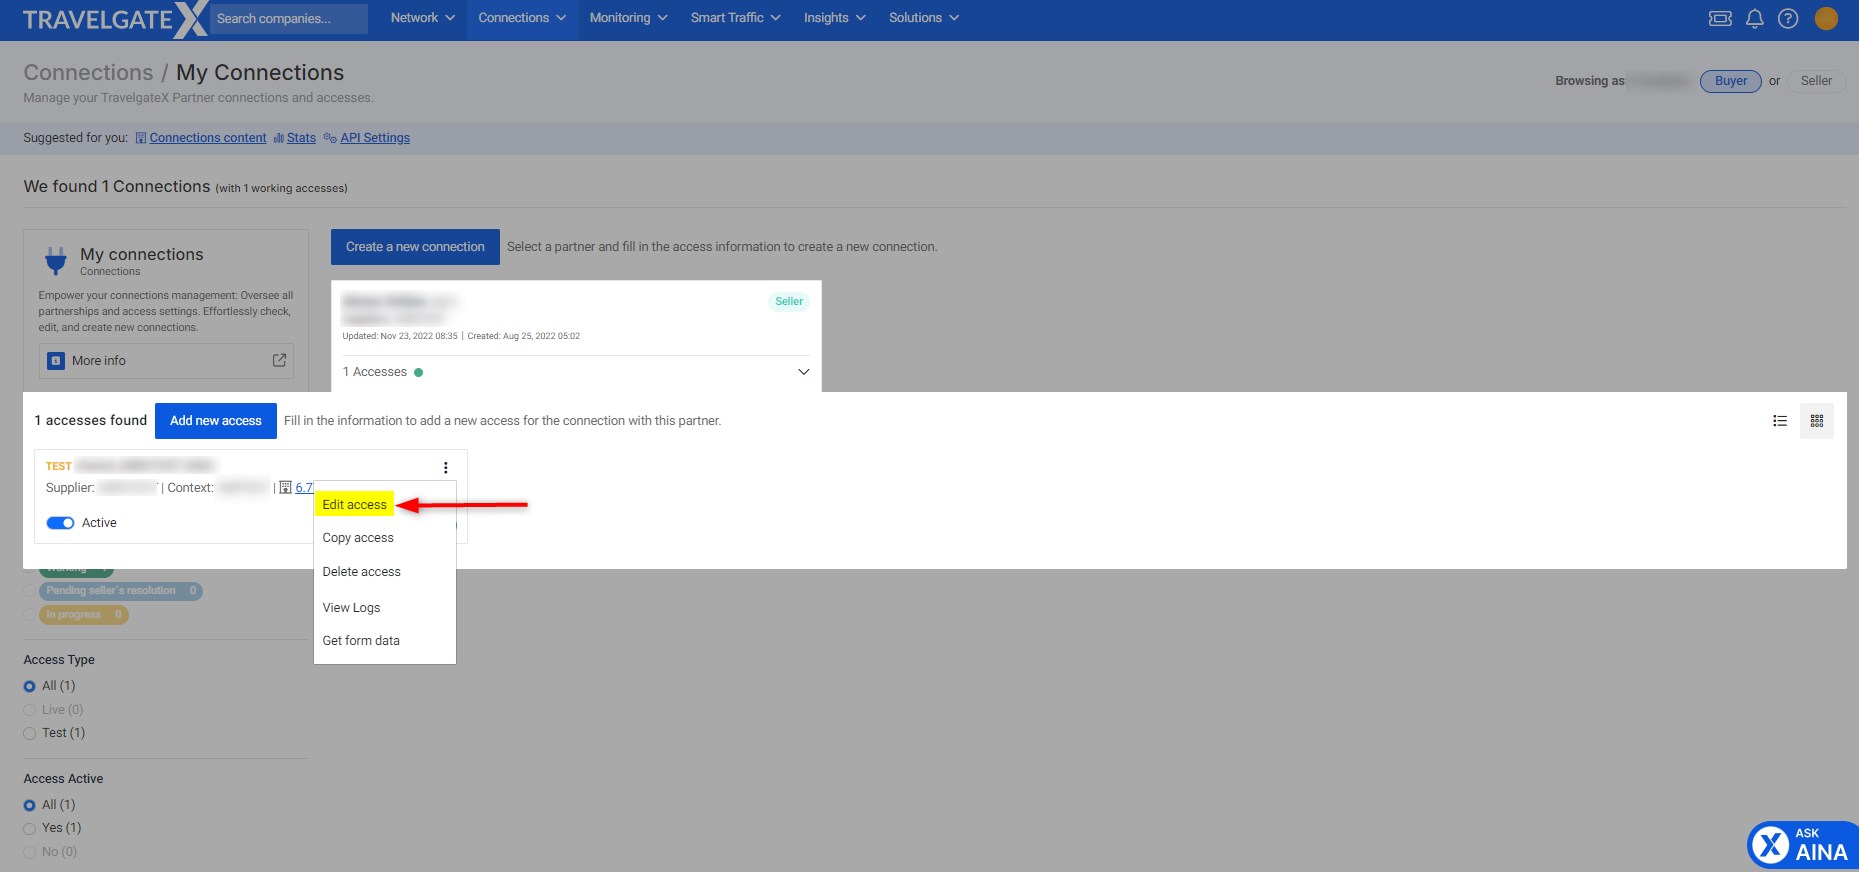Viewport: 1859px width, 872px height.
Task: Open the Stats suggested link
Action: pyautogui.click(x=301, y=138)
